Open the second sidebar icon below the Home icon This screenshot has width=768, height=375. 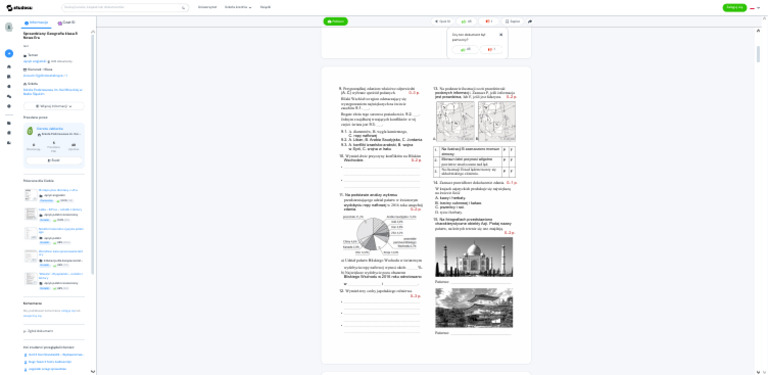[x=9, y=76]
